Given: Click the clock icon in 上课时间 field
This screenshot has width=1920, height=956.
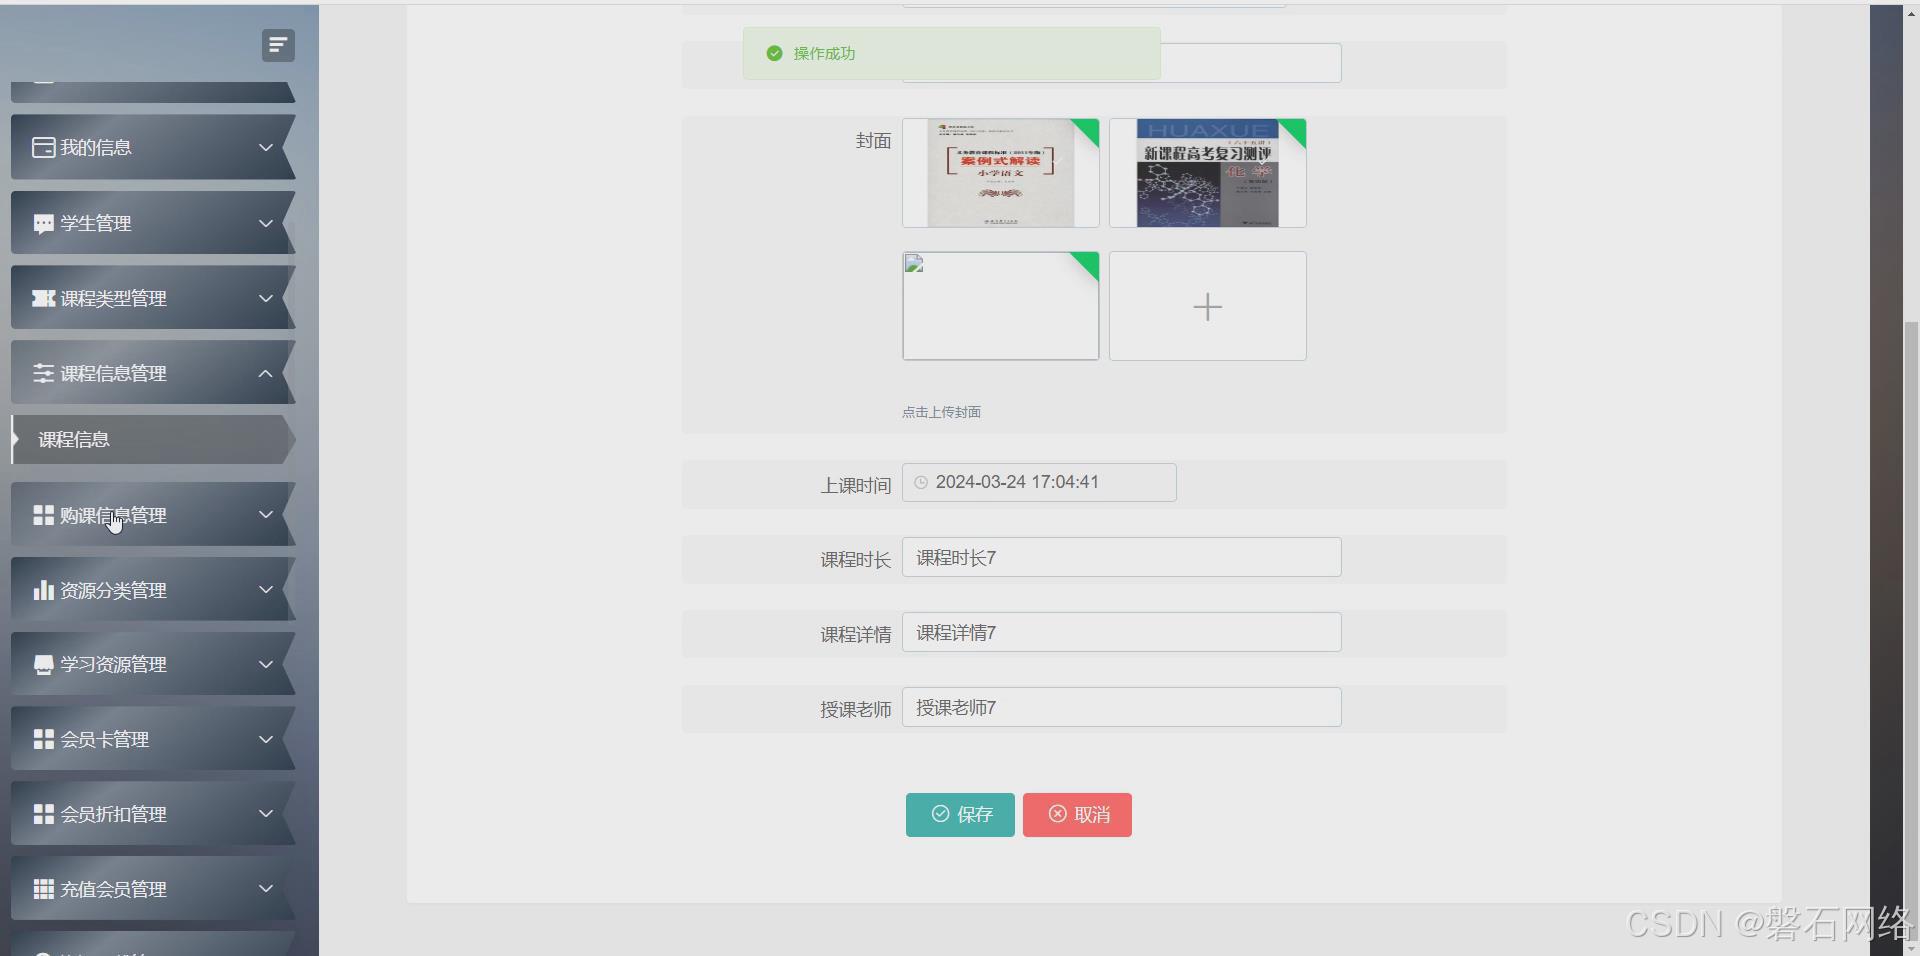Looking at the screenshot, I should click(x=921, y=482).
